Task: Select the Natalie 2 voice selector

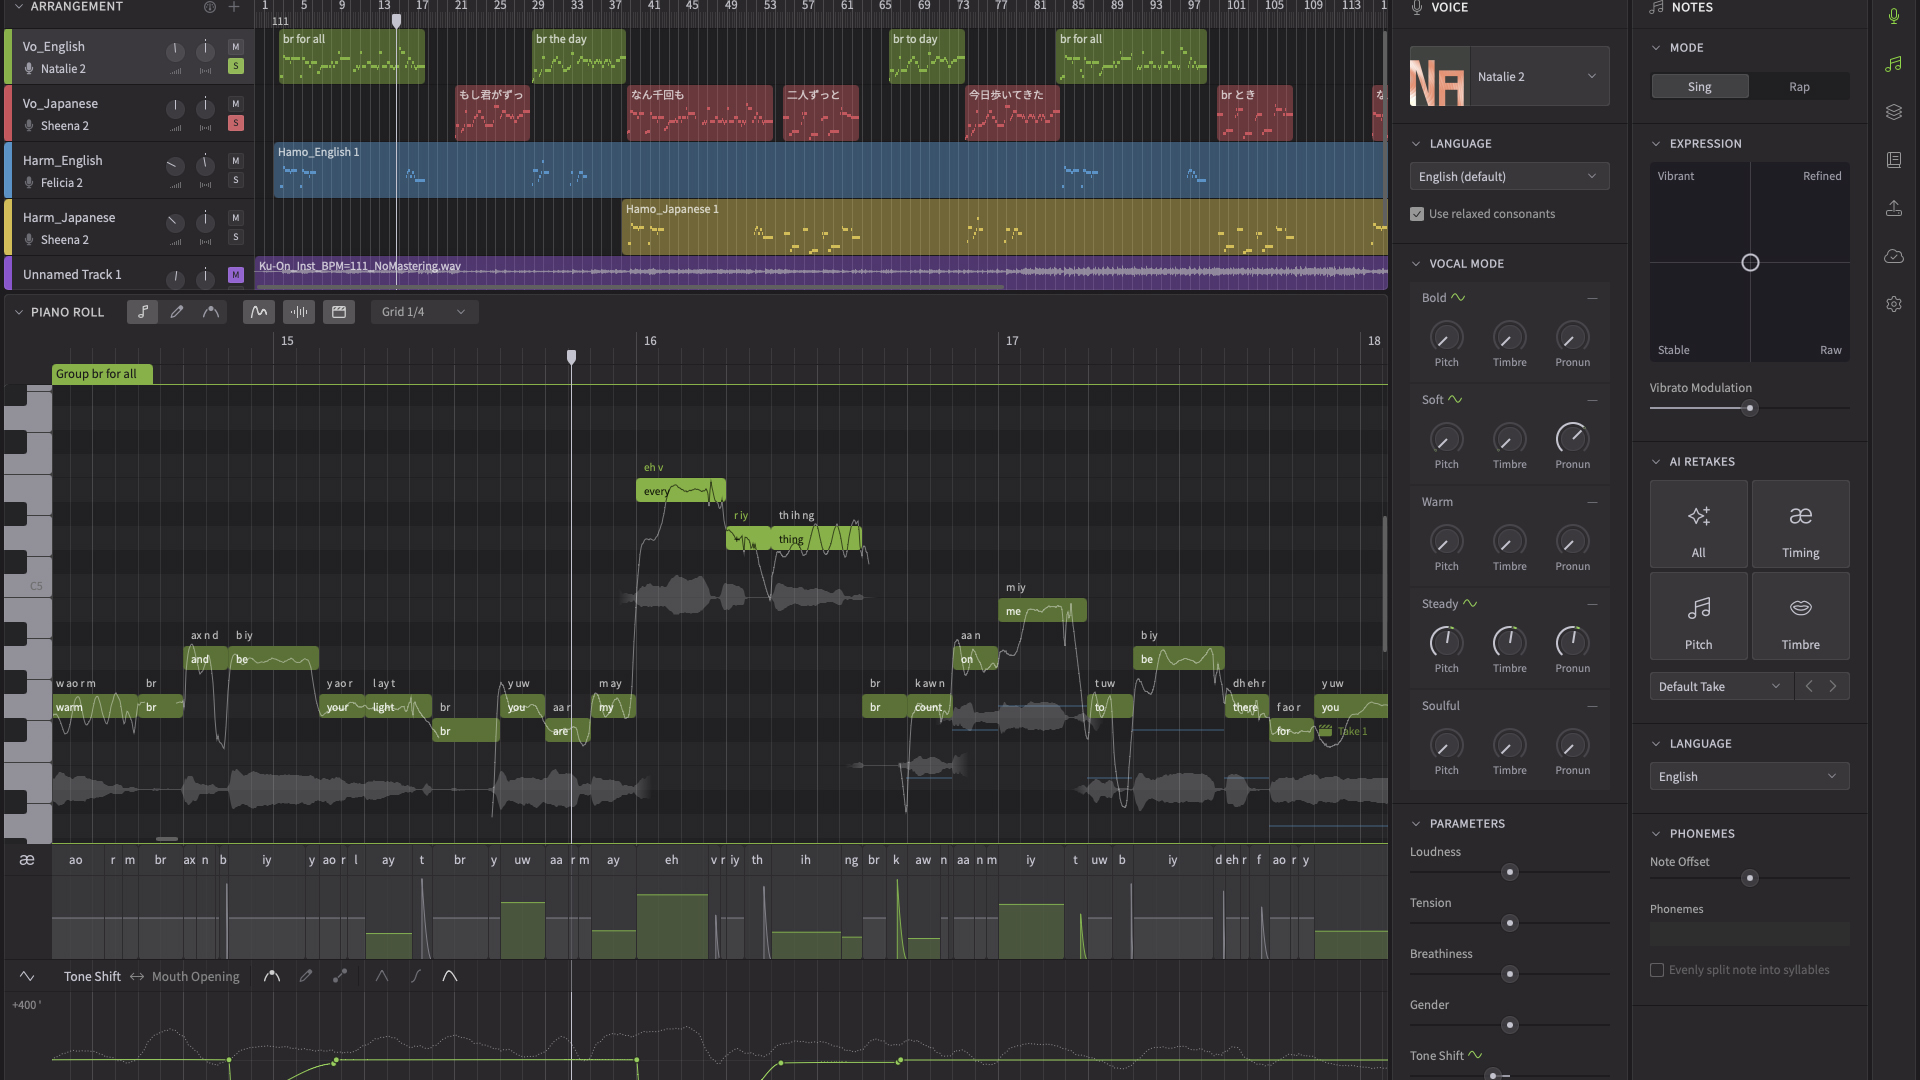Action: (1509, 77)
